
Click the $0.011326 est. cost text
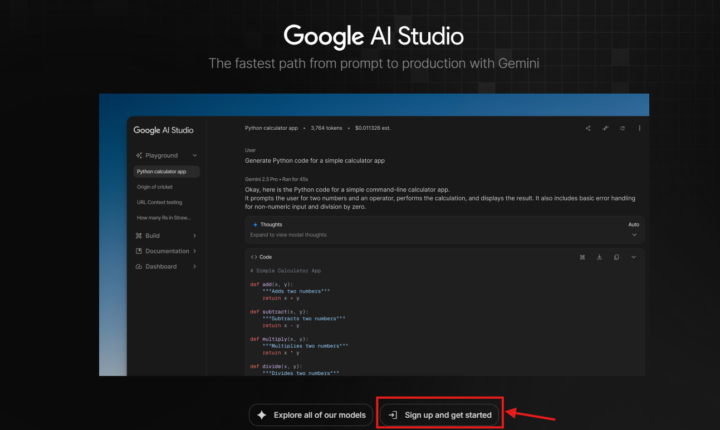click(x=373, y=128)
